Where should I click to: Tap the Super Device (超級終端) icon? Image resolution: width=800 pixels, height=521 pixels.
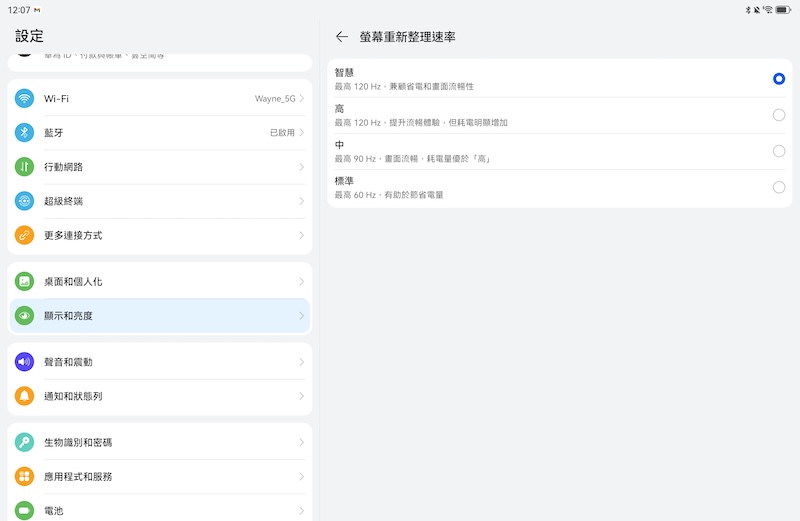coord(25,201)
